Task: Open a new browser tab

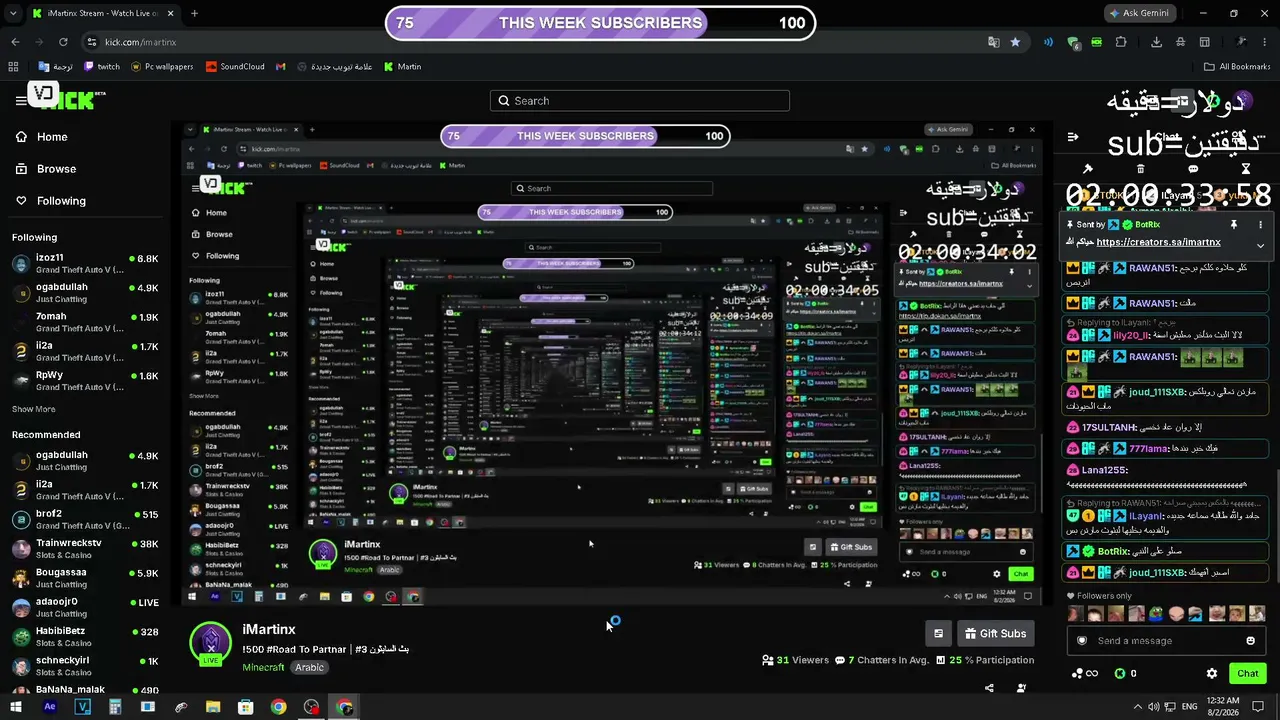Action: [194, 13]
